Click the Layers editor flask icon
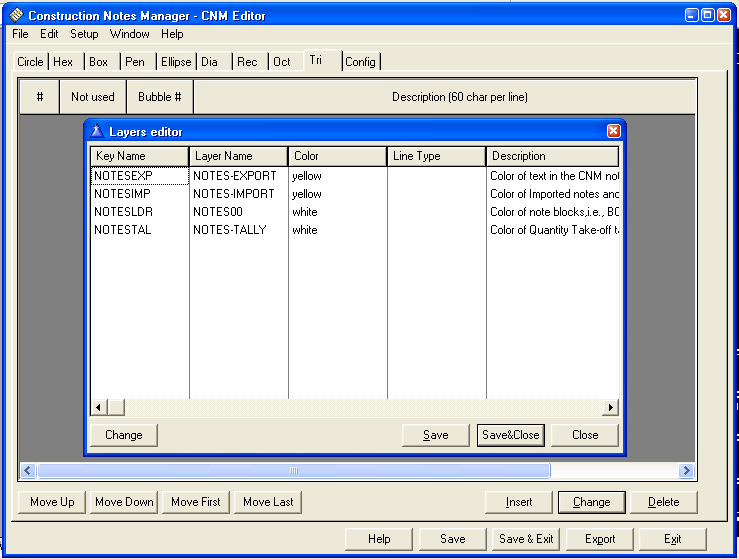The height and width of the screenshot is (559, 739). pyautogui.click(x=97, y=132)
